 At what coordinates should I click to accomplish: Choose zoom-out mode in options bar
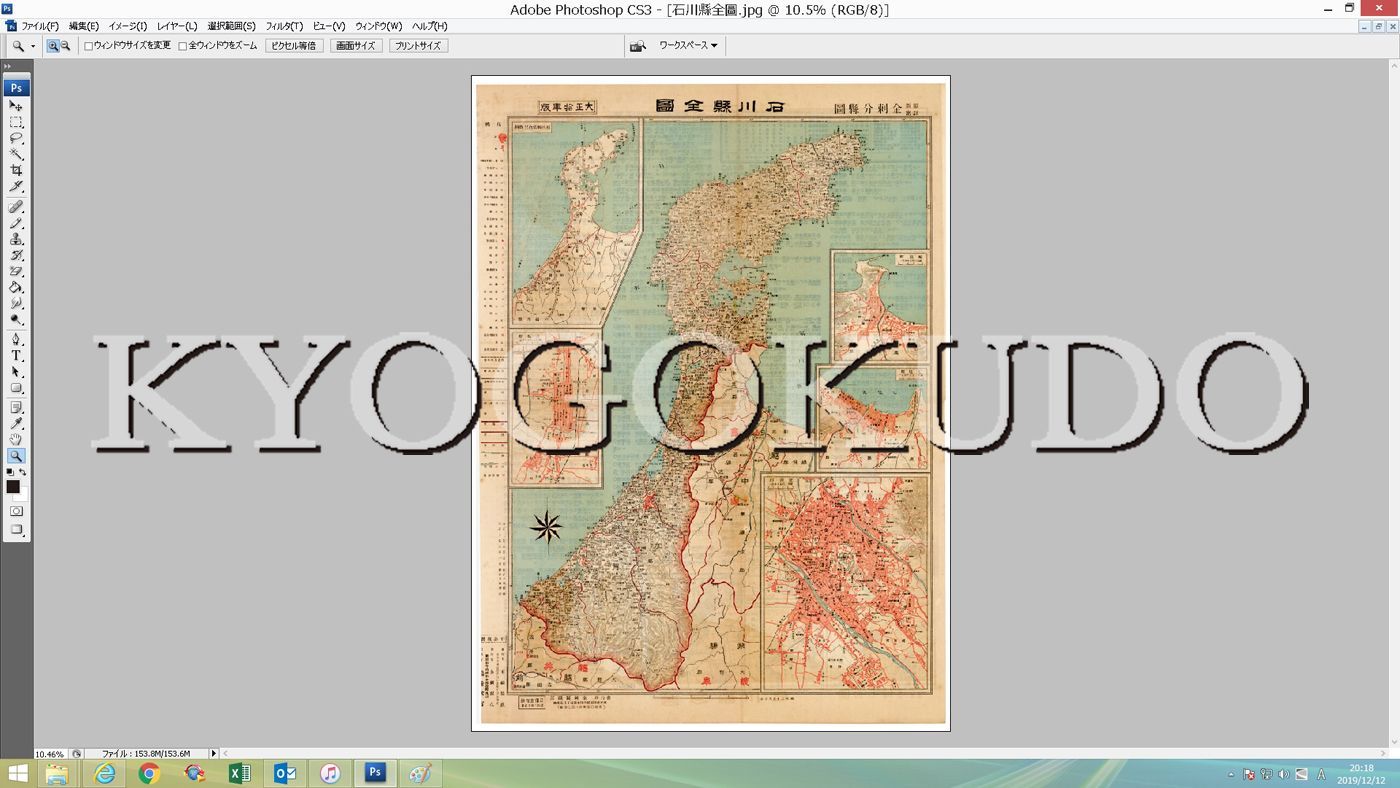pos(65,46)
